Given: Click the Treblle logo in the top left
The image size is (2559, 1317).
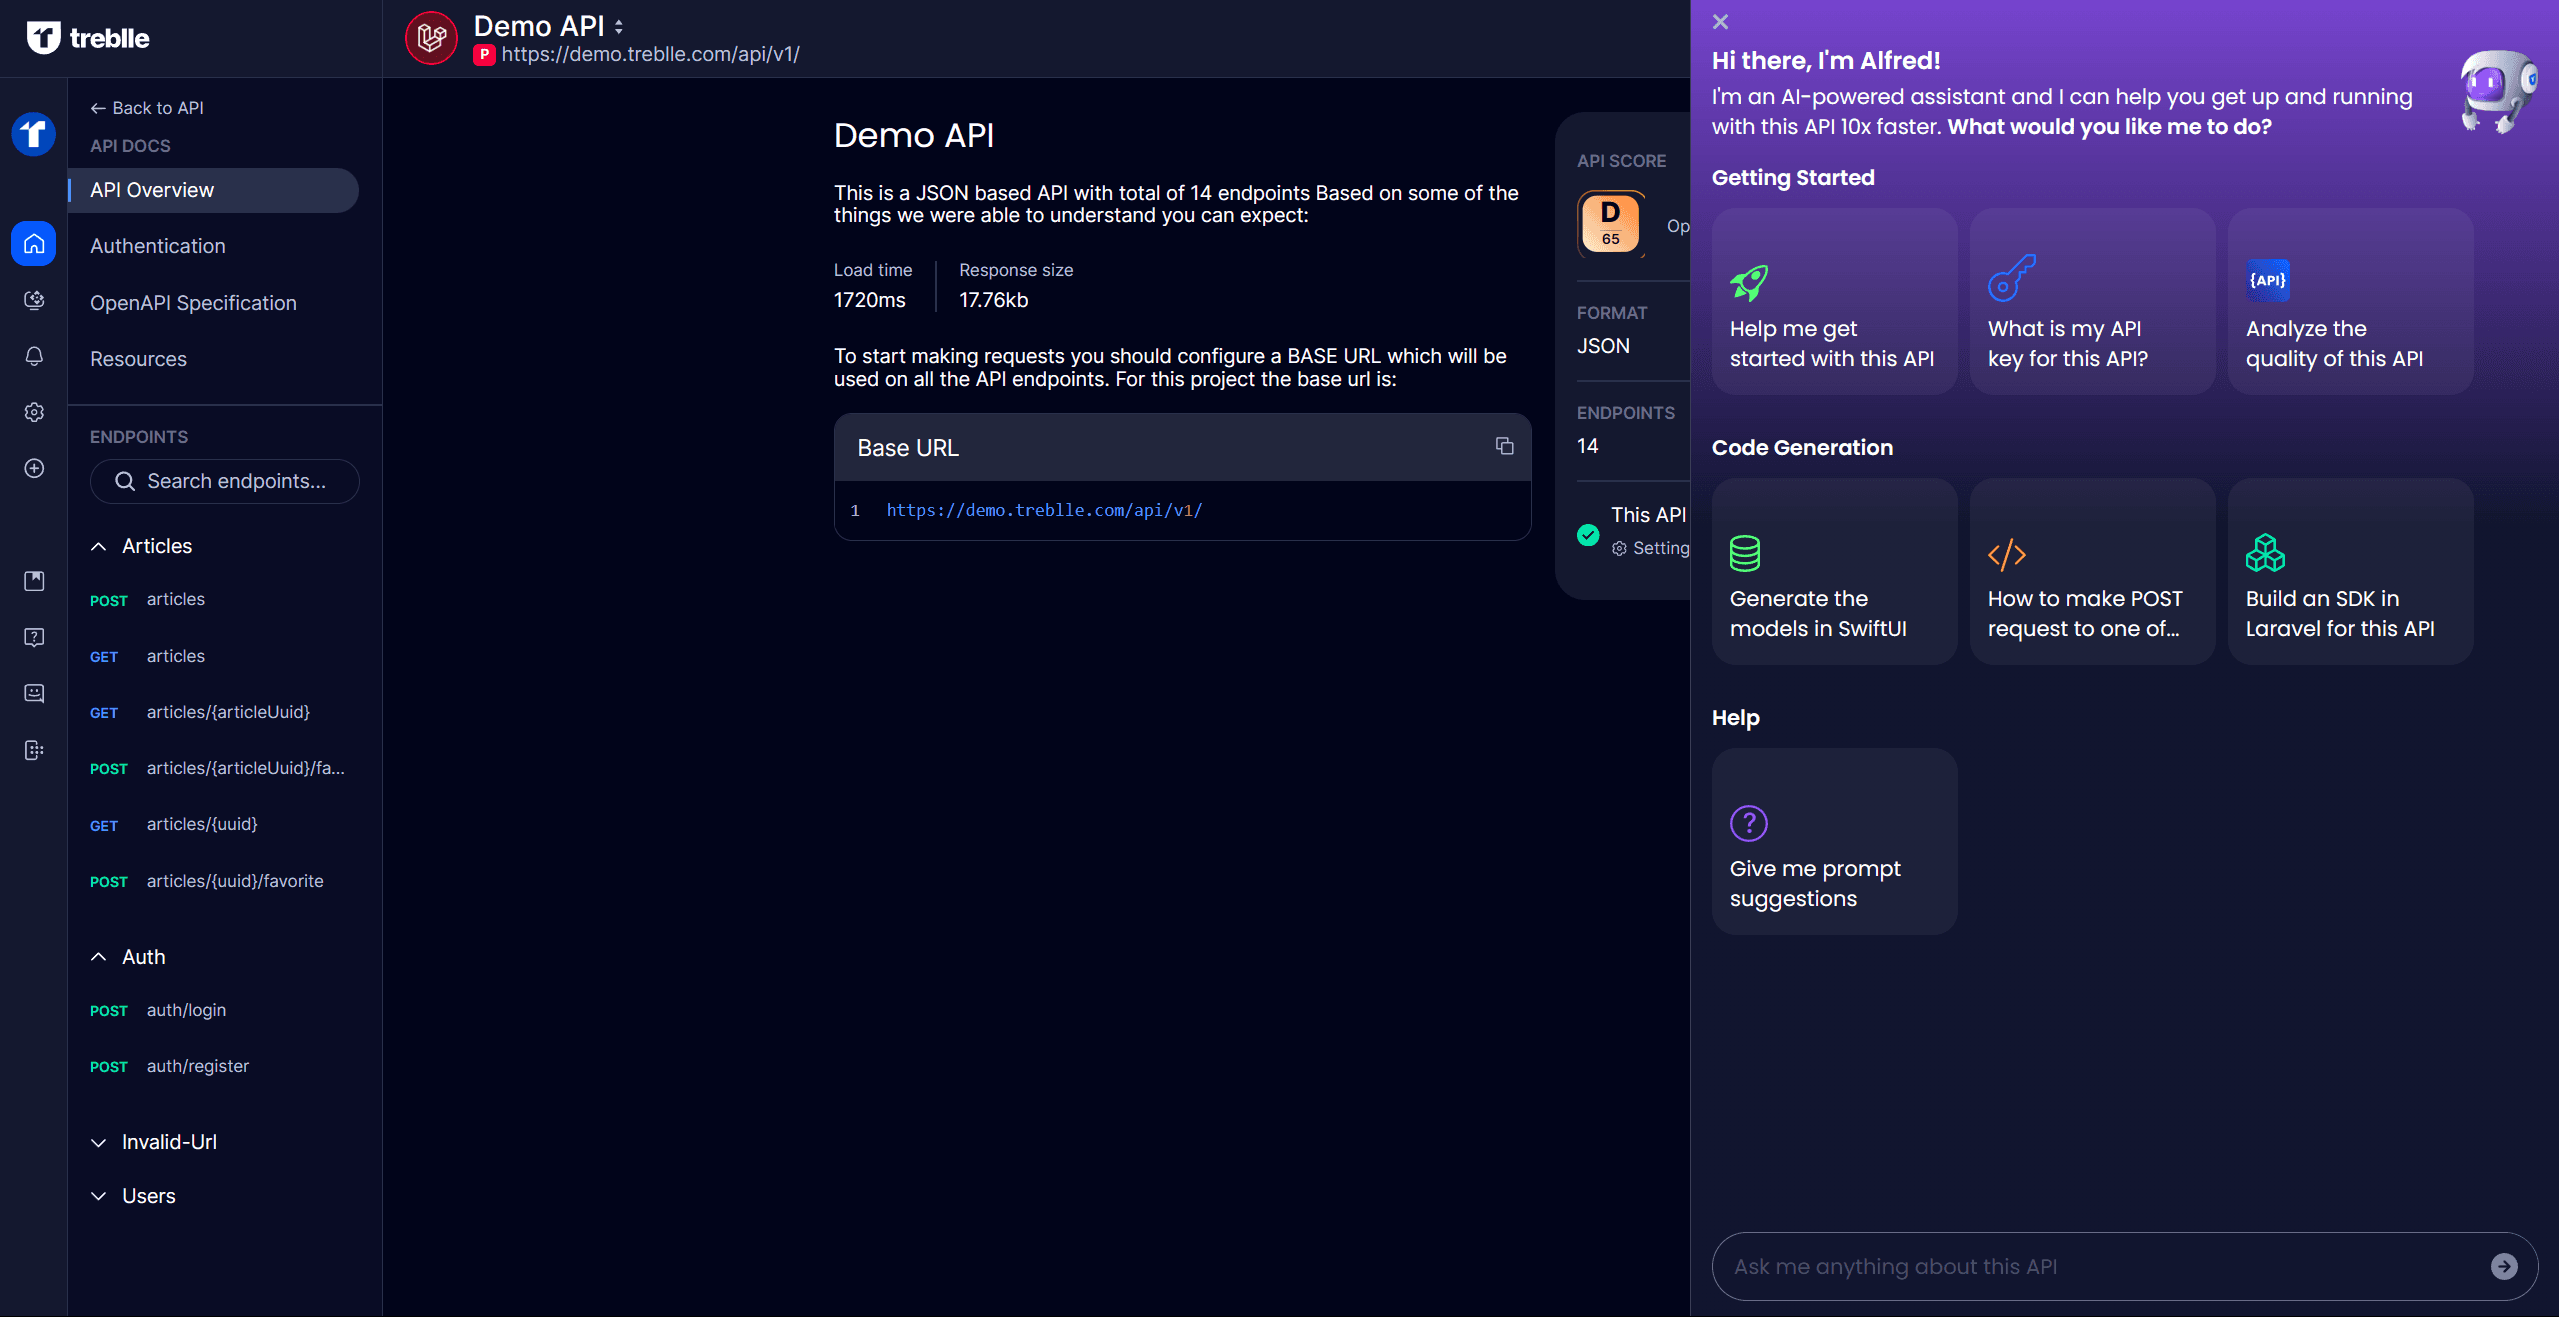Looking at the screenshot, I should [x=86, y=37].
